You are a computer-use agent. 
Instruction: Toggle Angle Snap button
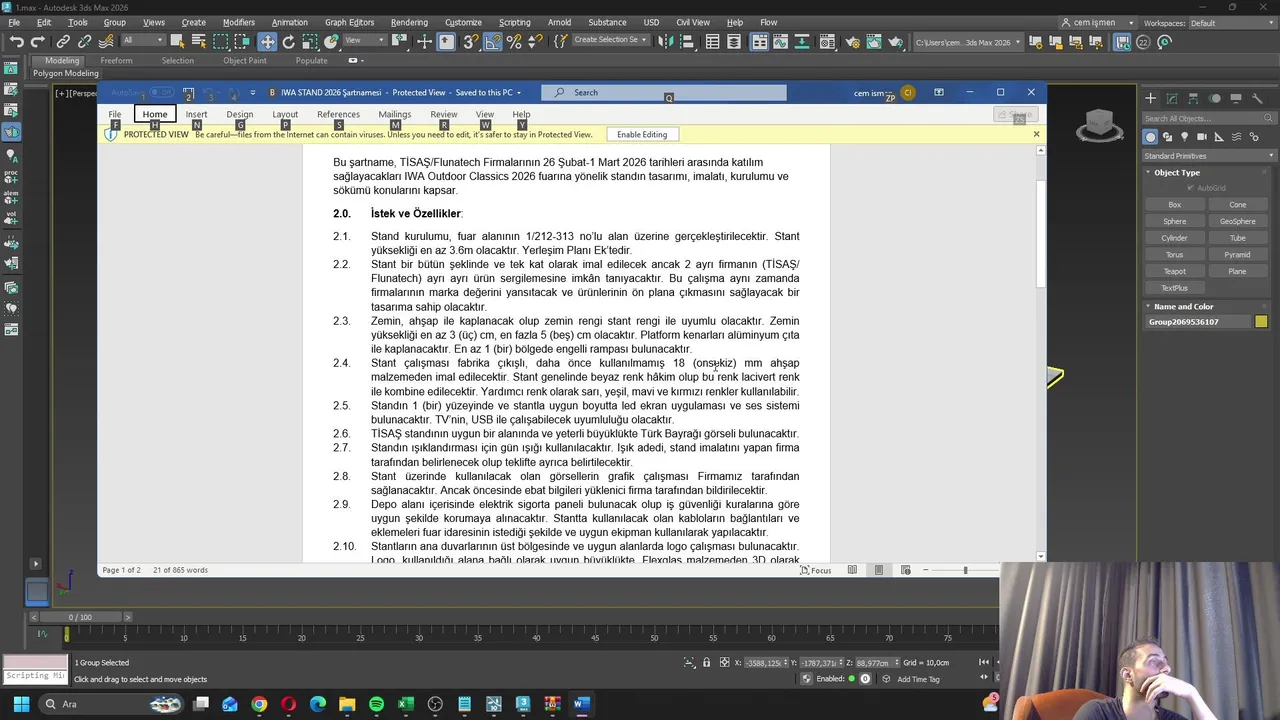492,42
